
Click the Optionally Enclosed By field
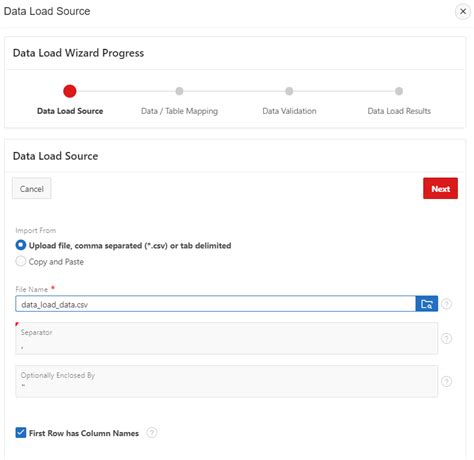tap(226, 381)
